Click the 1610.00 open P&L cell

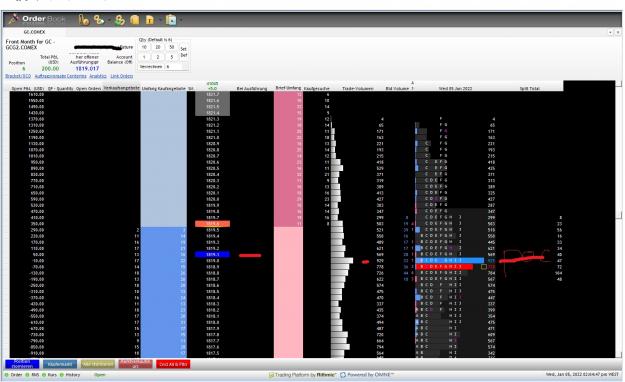click(36, 95)
